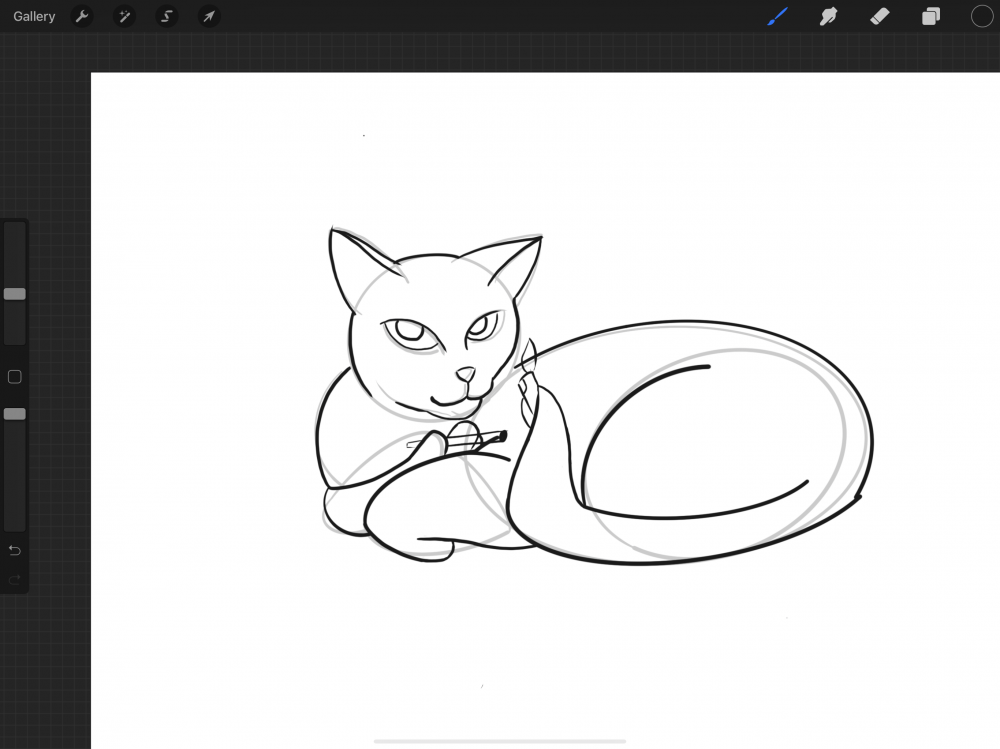Select the Eraser tool

click(x=880, y=17)
